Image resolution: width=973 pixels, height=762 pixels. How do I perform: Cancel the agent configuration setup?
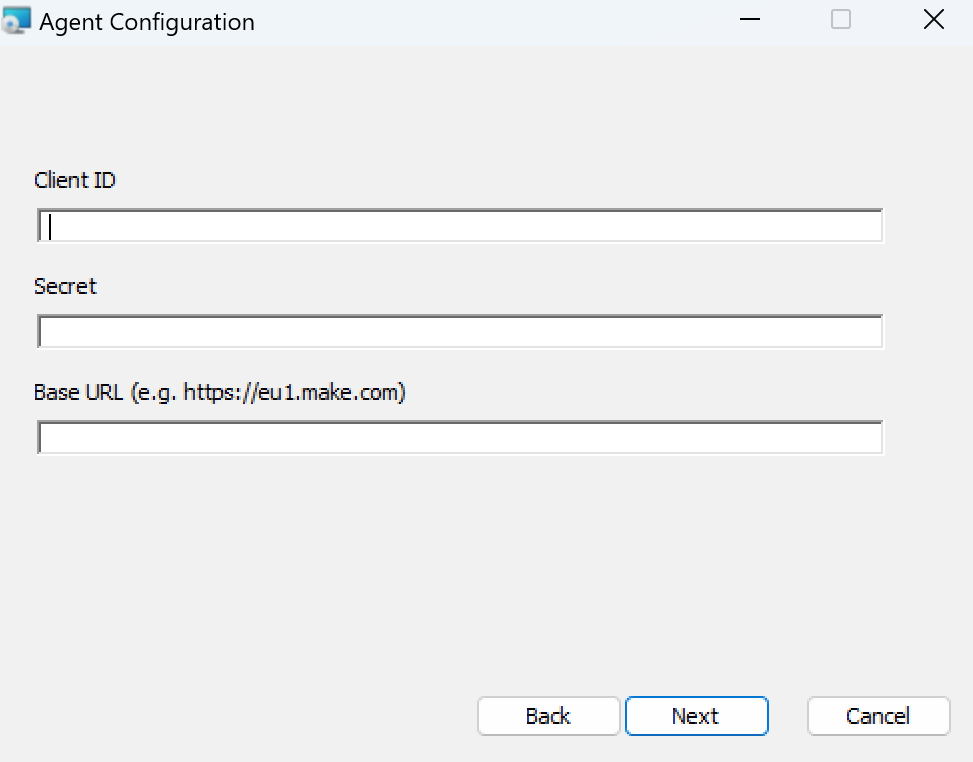[x=879, y=716]
